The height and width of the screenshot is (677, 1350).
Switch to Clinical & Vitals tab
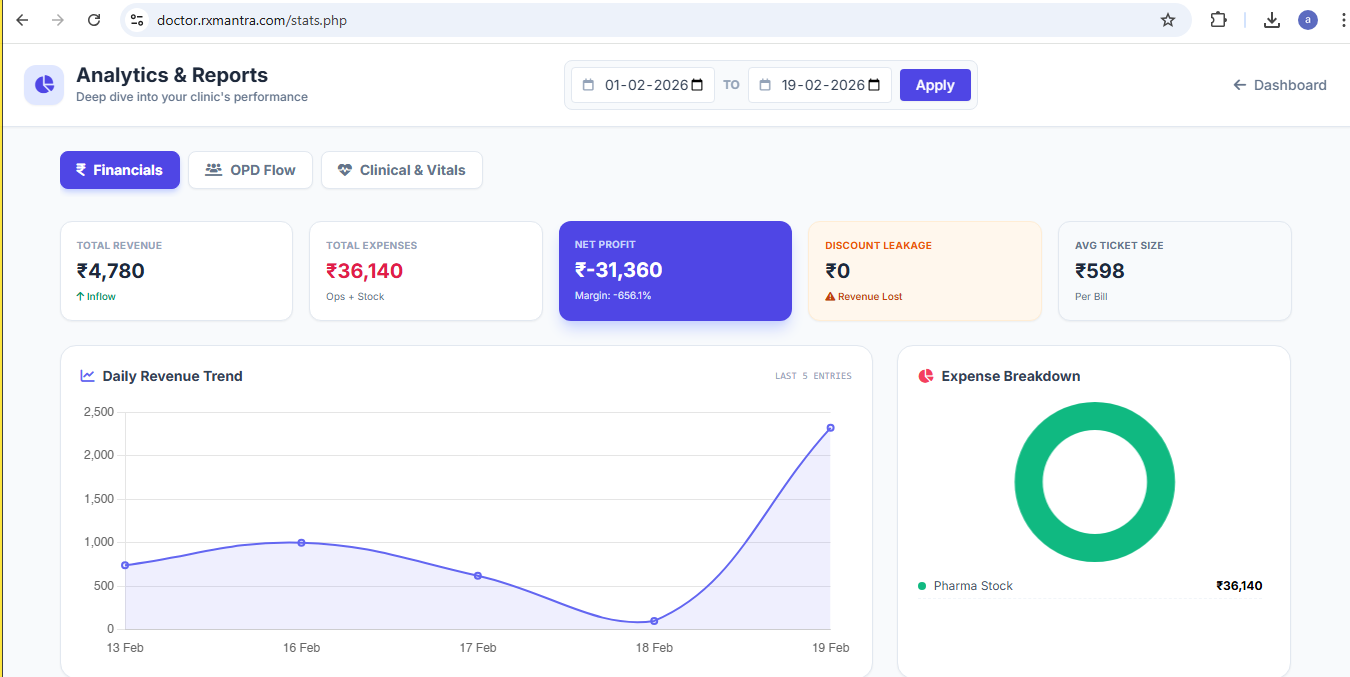click(x=401, y=170)
